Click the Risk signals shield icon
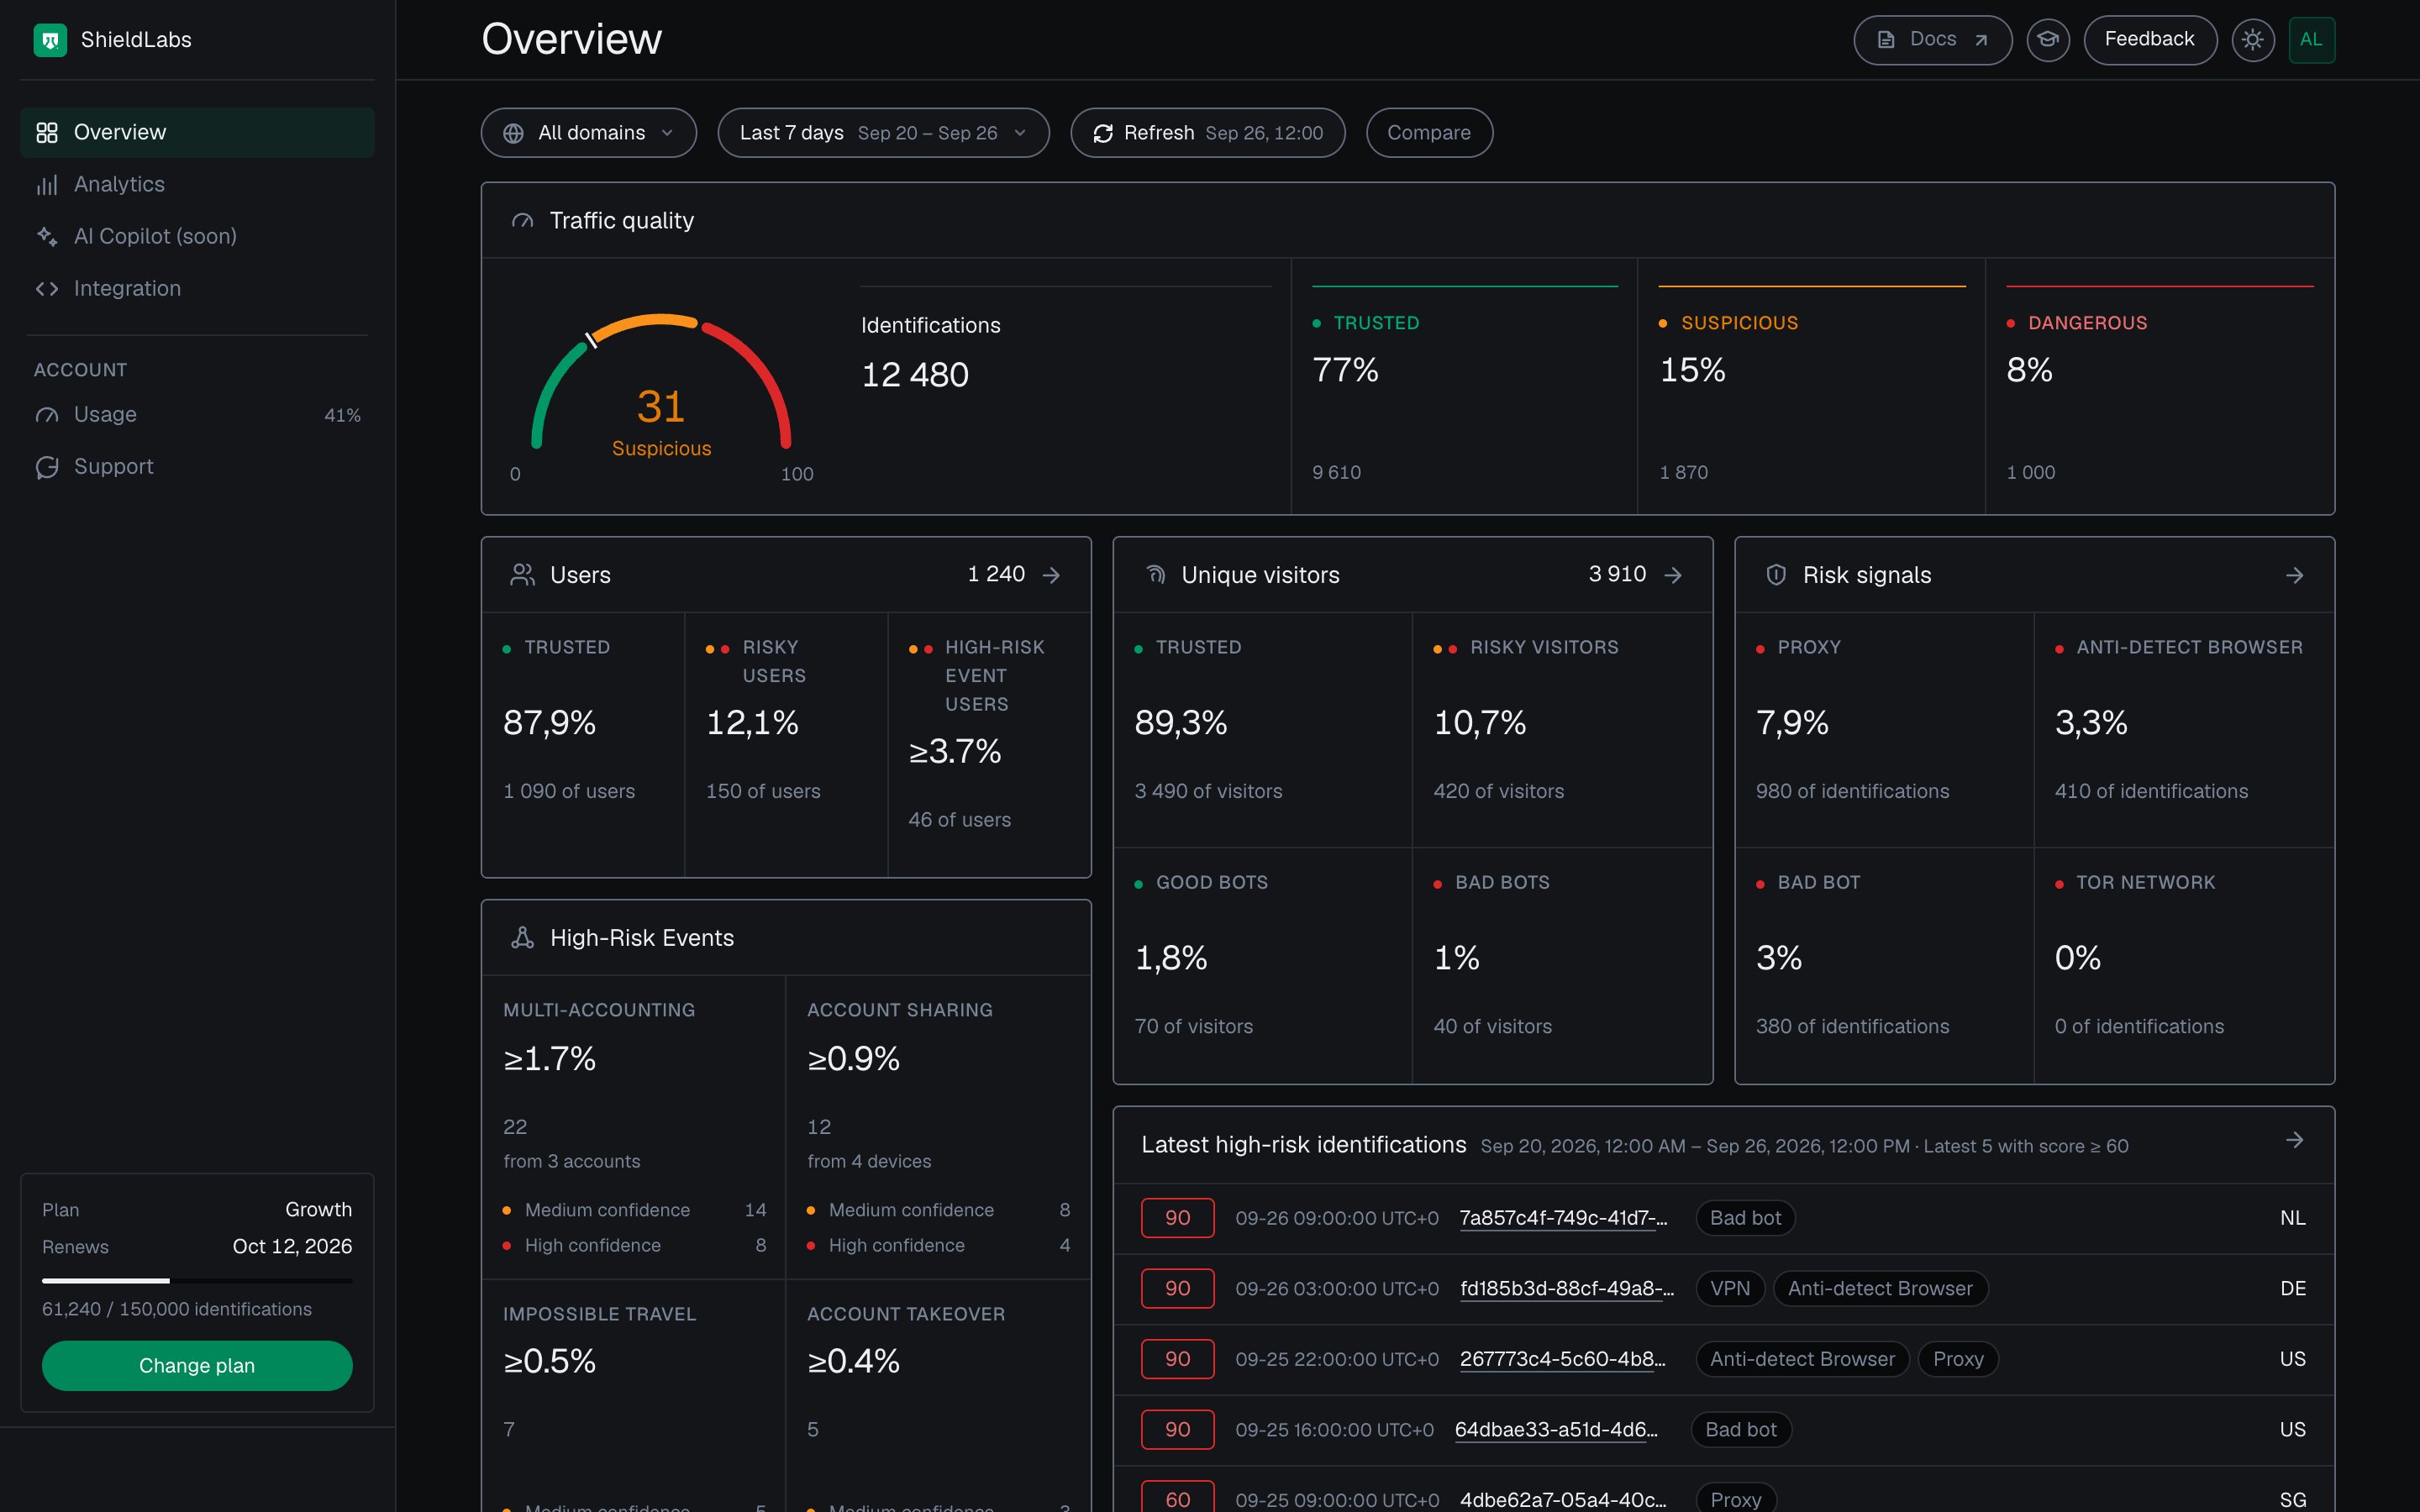The image size is (2420, 1512). point(1776,575)
